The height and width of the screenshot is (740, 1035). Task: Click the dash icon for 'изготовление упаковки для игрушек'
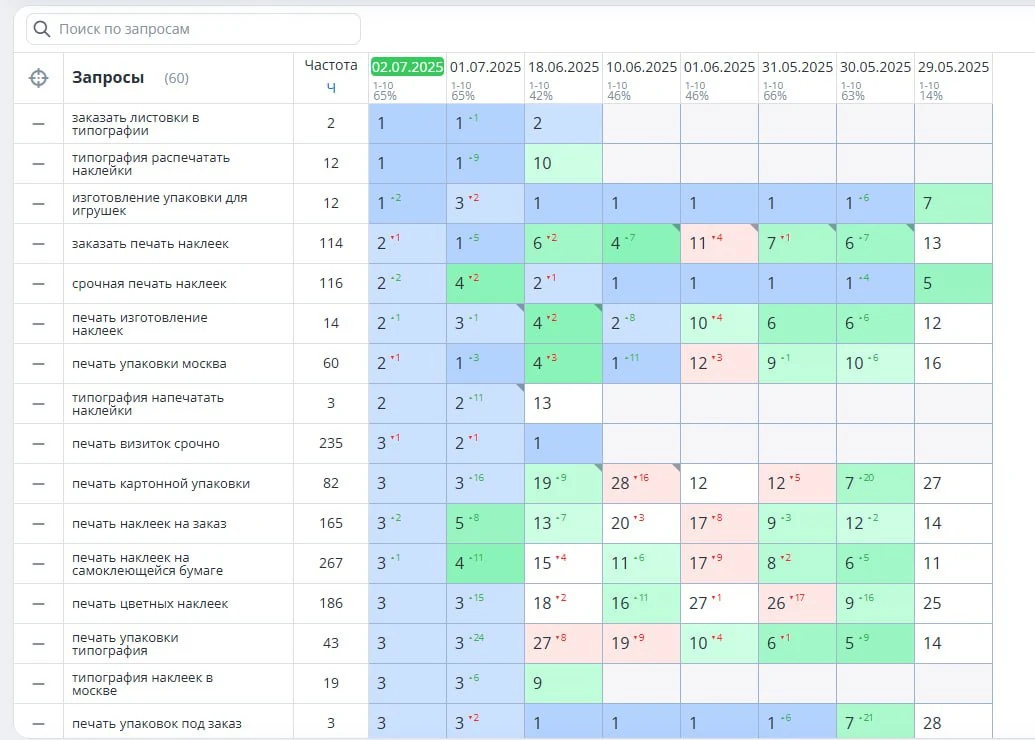[38, 203]
